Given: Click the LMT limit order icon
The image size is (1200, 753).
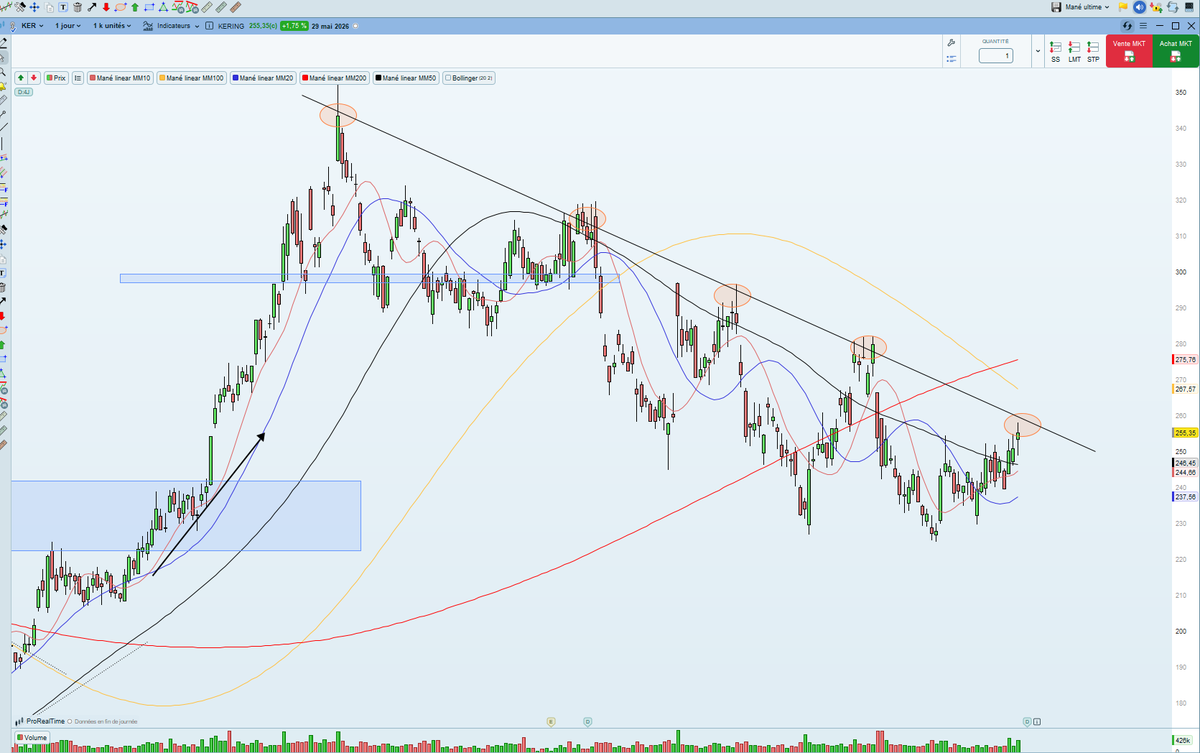Looking at the screenshot, I should click(1074, 52).
